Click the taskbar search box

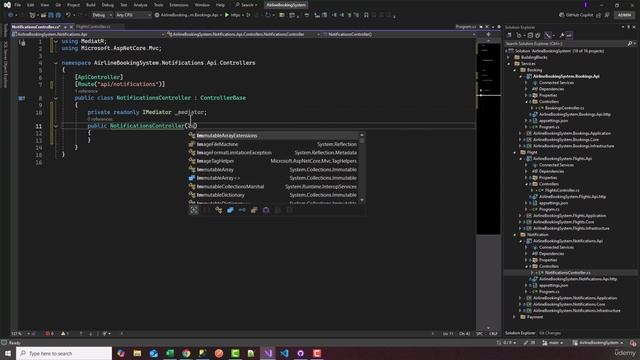[64, 353]
